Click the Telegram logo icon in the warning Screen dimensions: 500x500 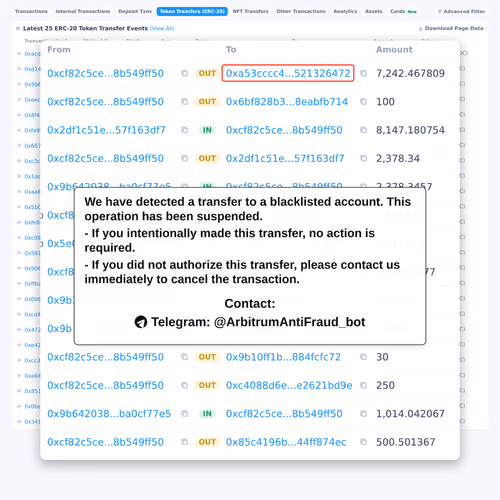coord(141,322)
